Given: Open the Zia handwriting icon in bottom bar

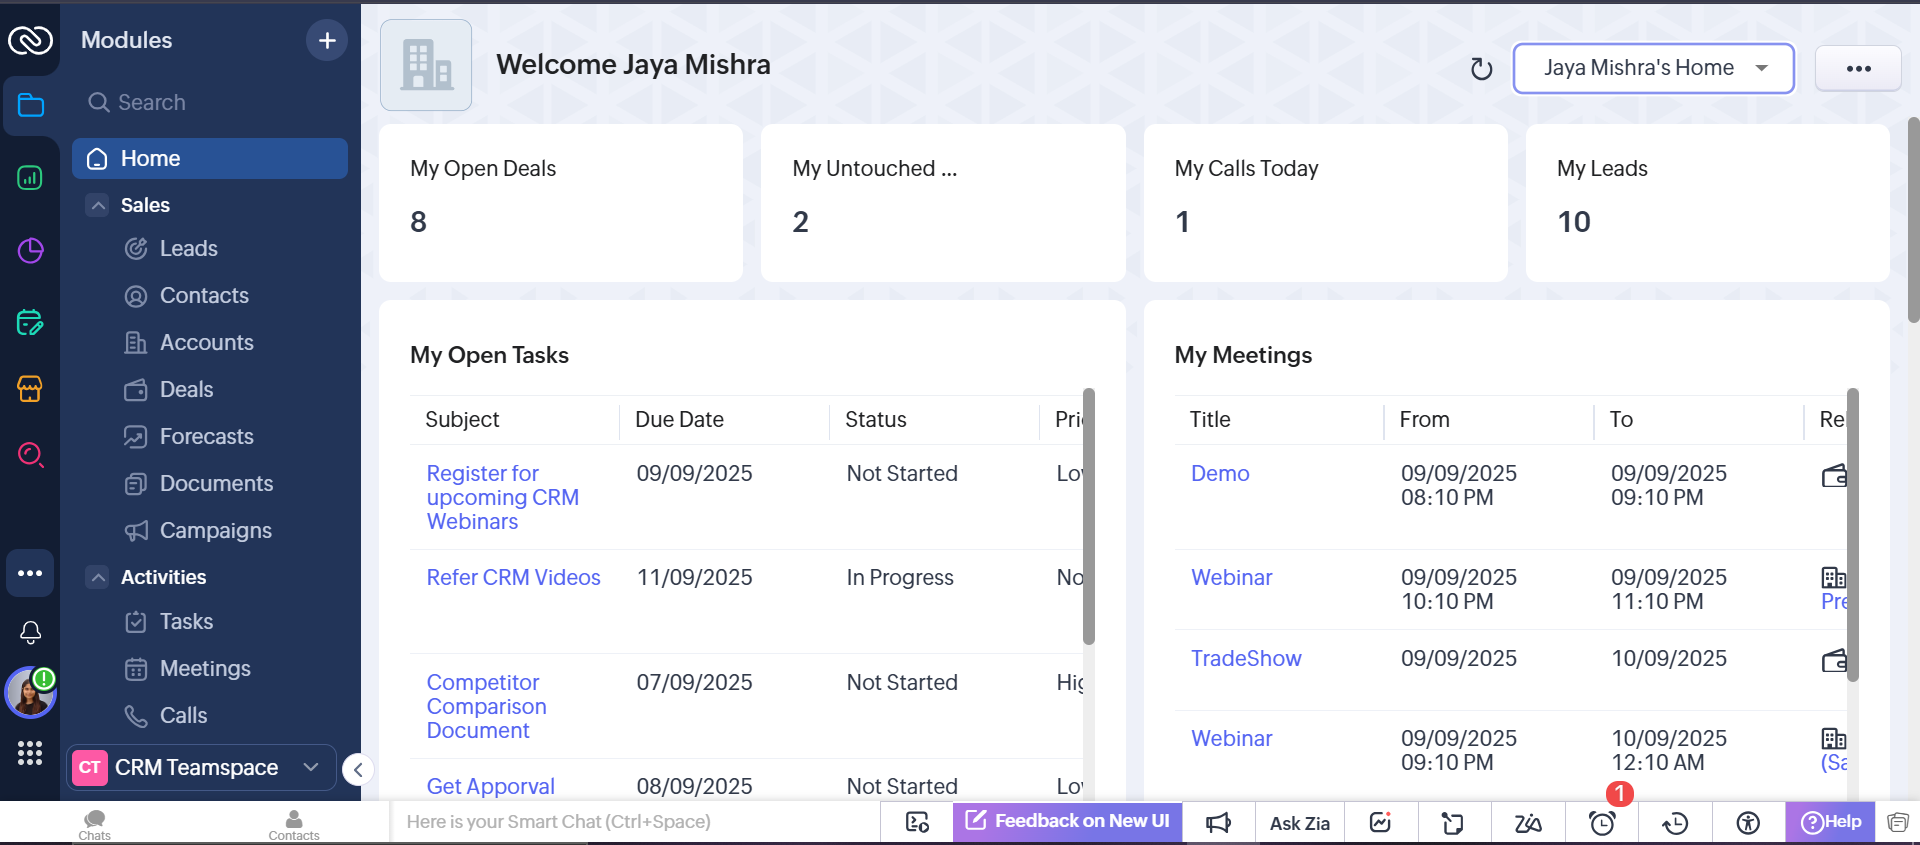Looking at the screenshot, I should coord(1527,823).
